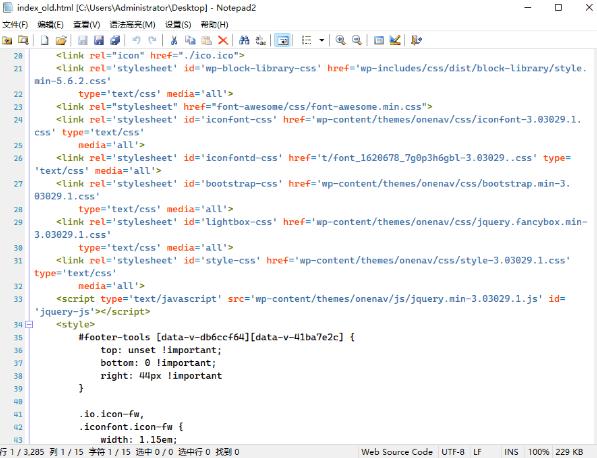The image size is (597, 458).
Task: Click line number 23 in the margin
Action: pyautogui.click(x=18, y=107)
